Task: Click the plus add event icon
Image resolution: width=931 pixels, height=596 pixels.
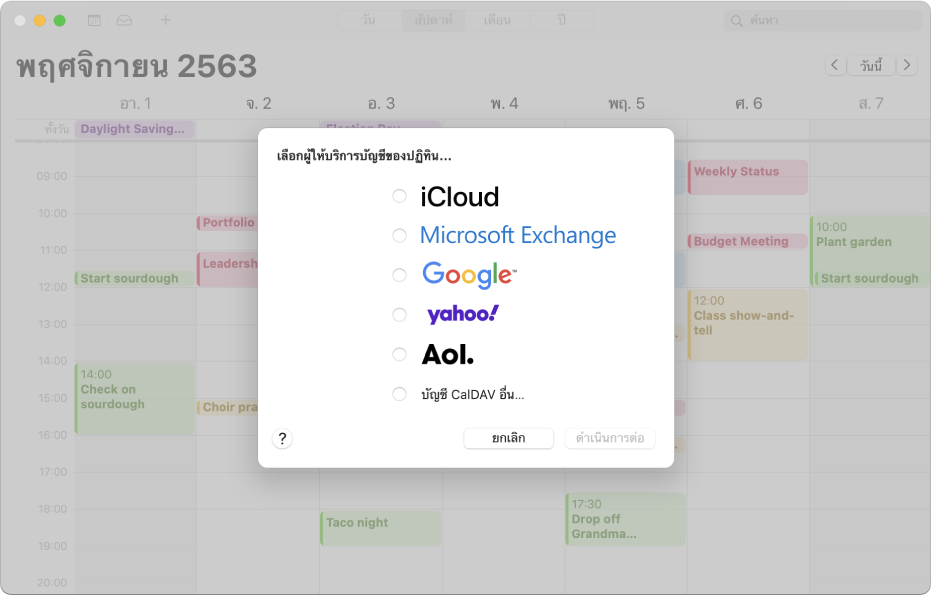Action: tap(166, 20)
